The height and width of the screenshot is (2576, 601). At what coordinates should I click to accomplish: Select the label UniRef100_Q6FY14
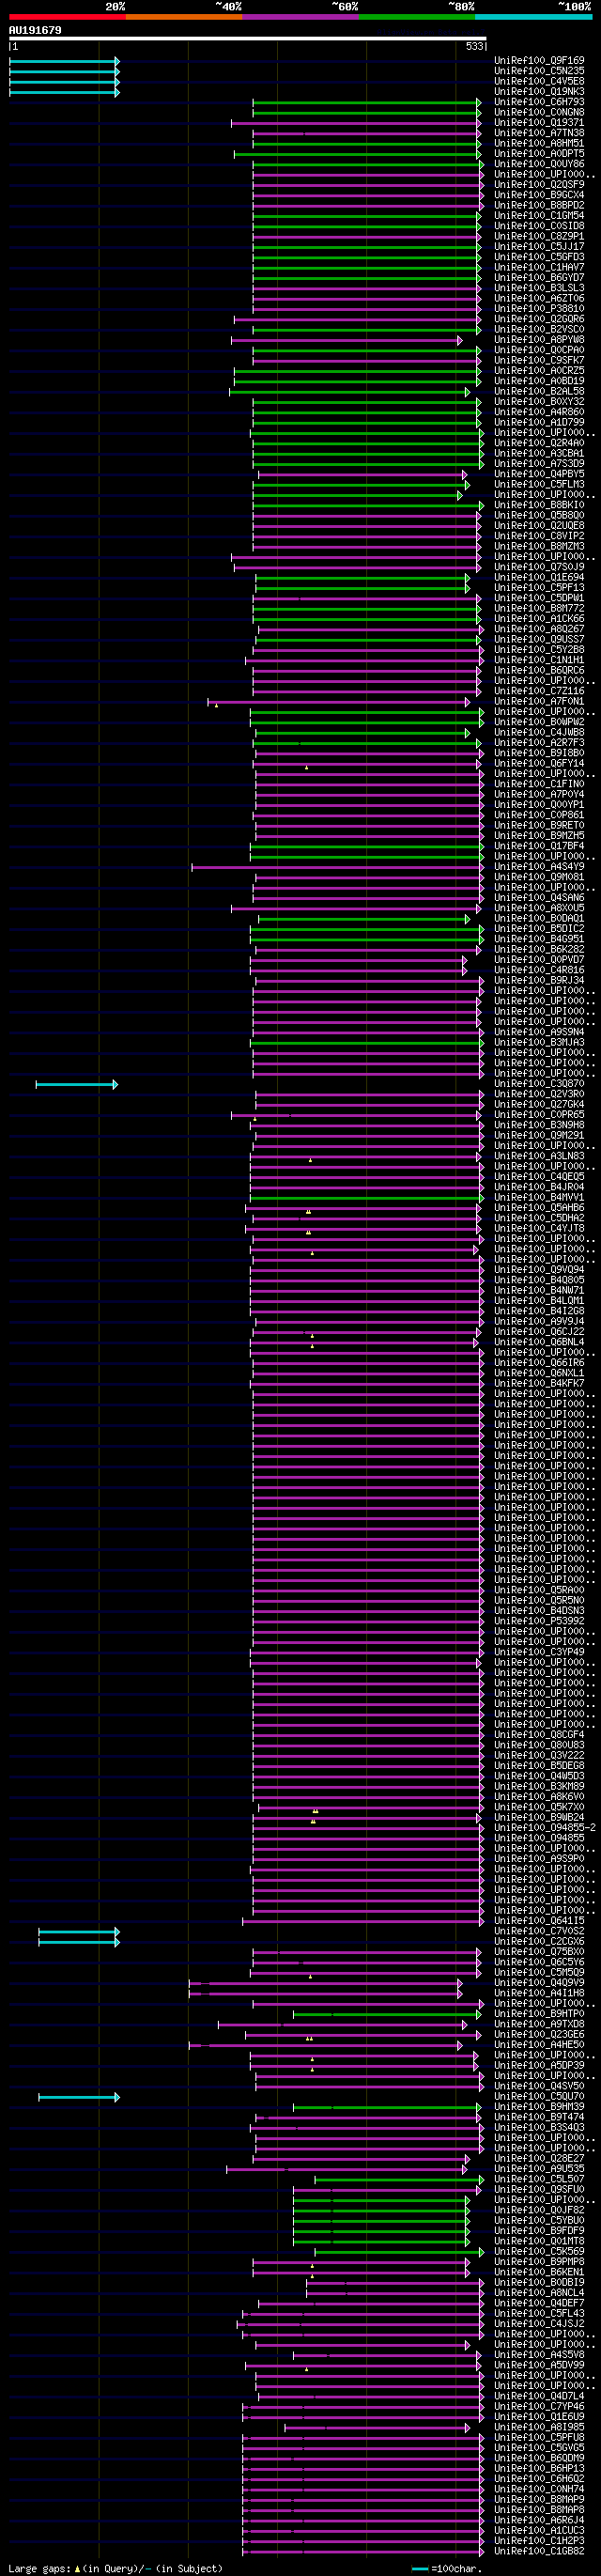point(539,764)
